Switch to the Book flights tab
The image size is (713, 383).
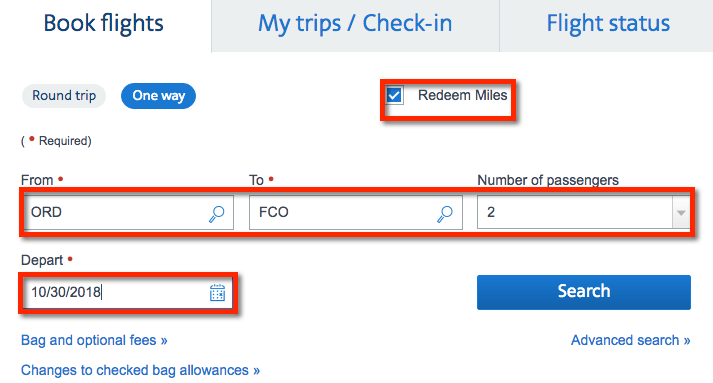(x=104, y=24)
